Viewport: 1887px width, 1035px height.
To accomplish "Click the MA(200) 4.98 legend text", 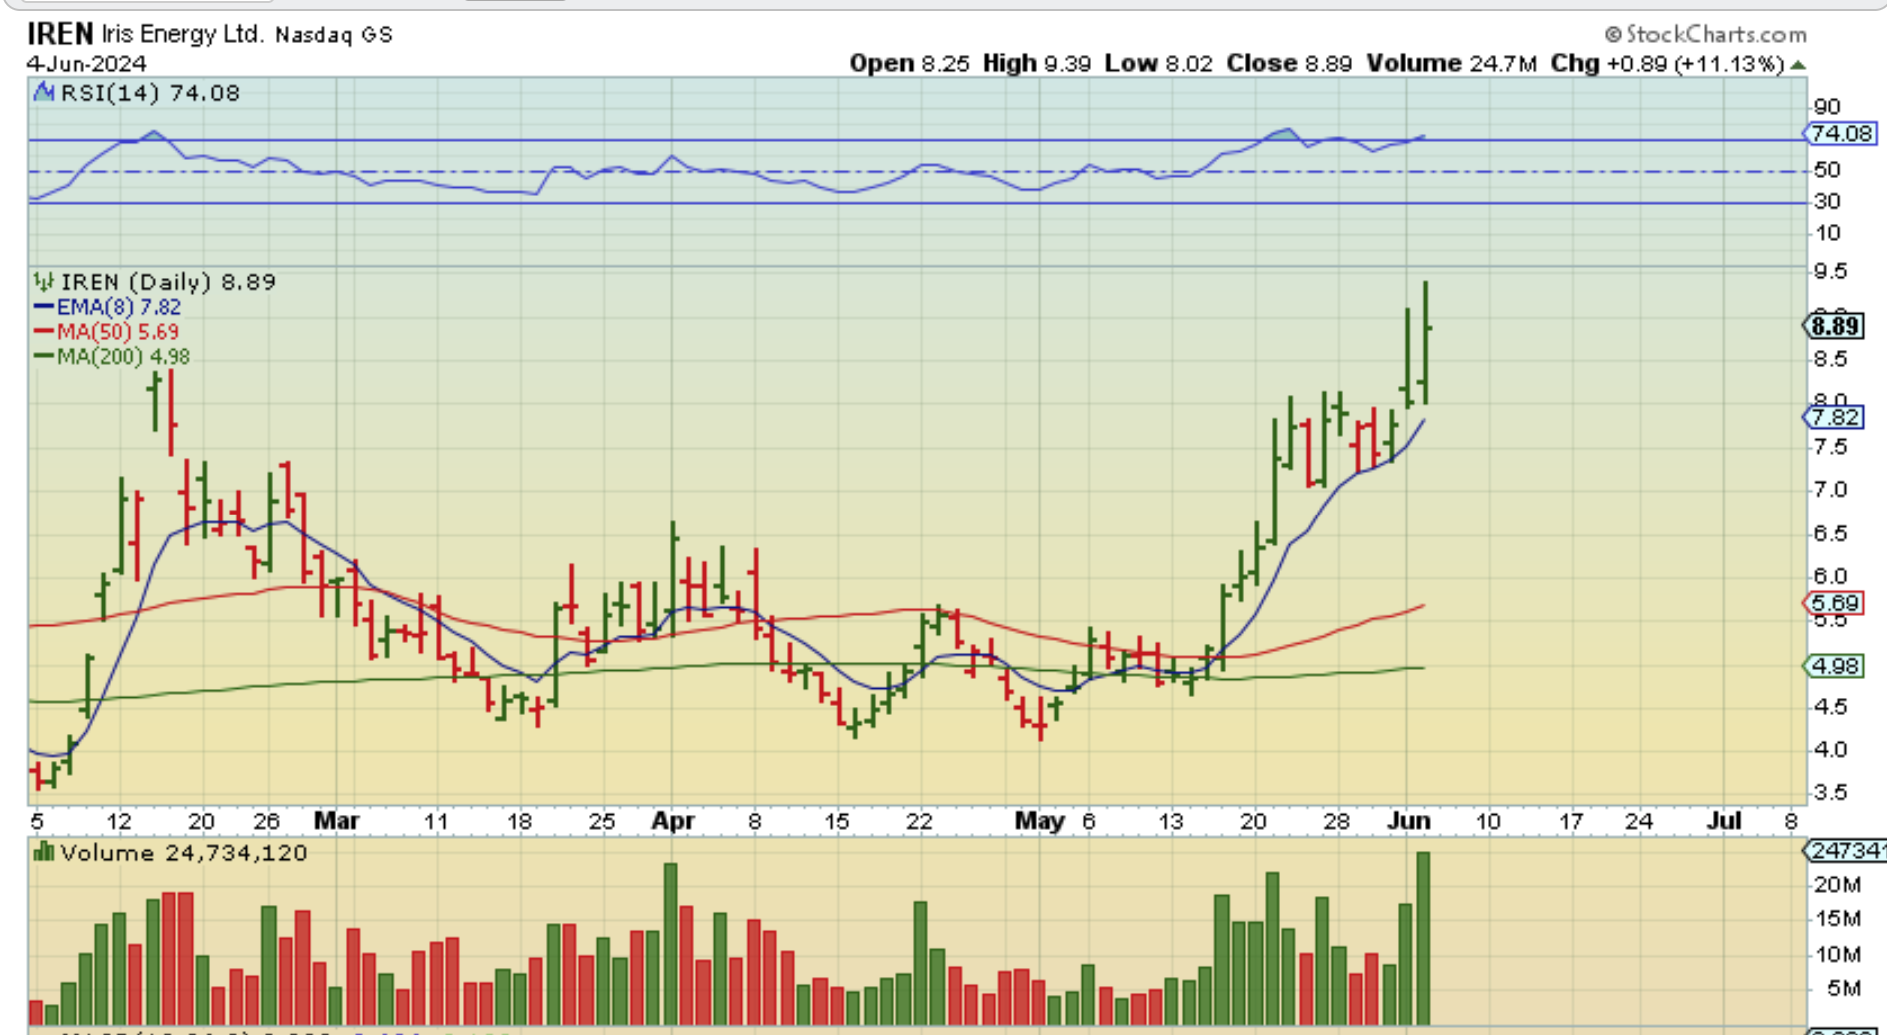I will coord(123,356).
